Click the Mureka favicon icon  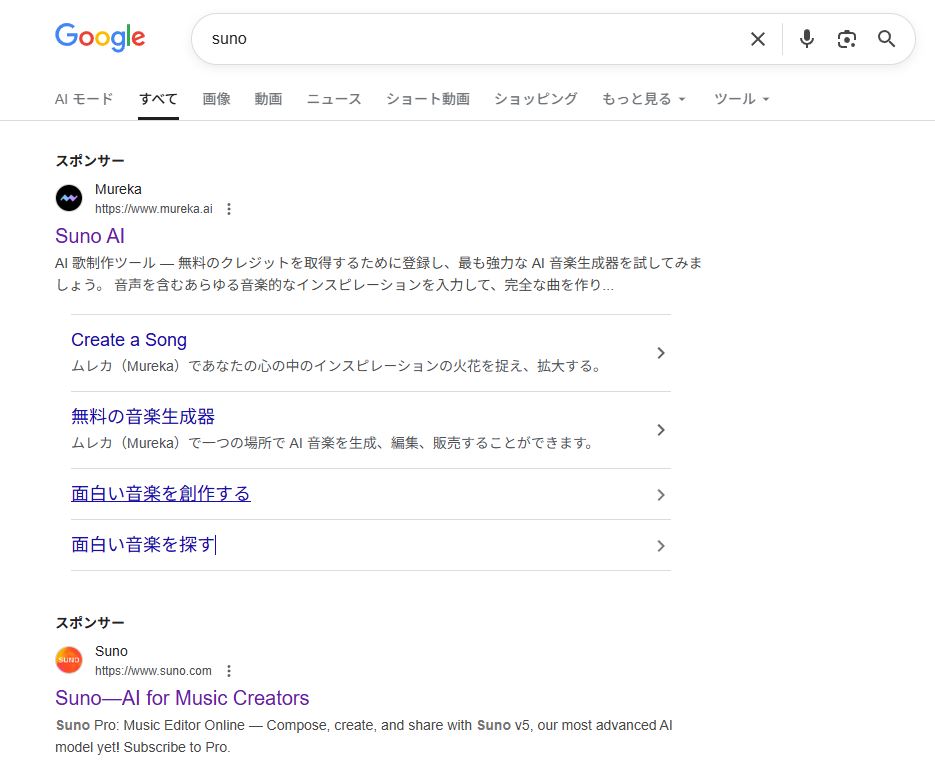coord(69,198)
